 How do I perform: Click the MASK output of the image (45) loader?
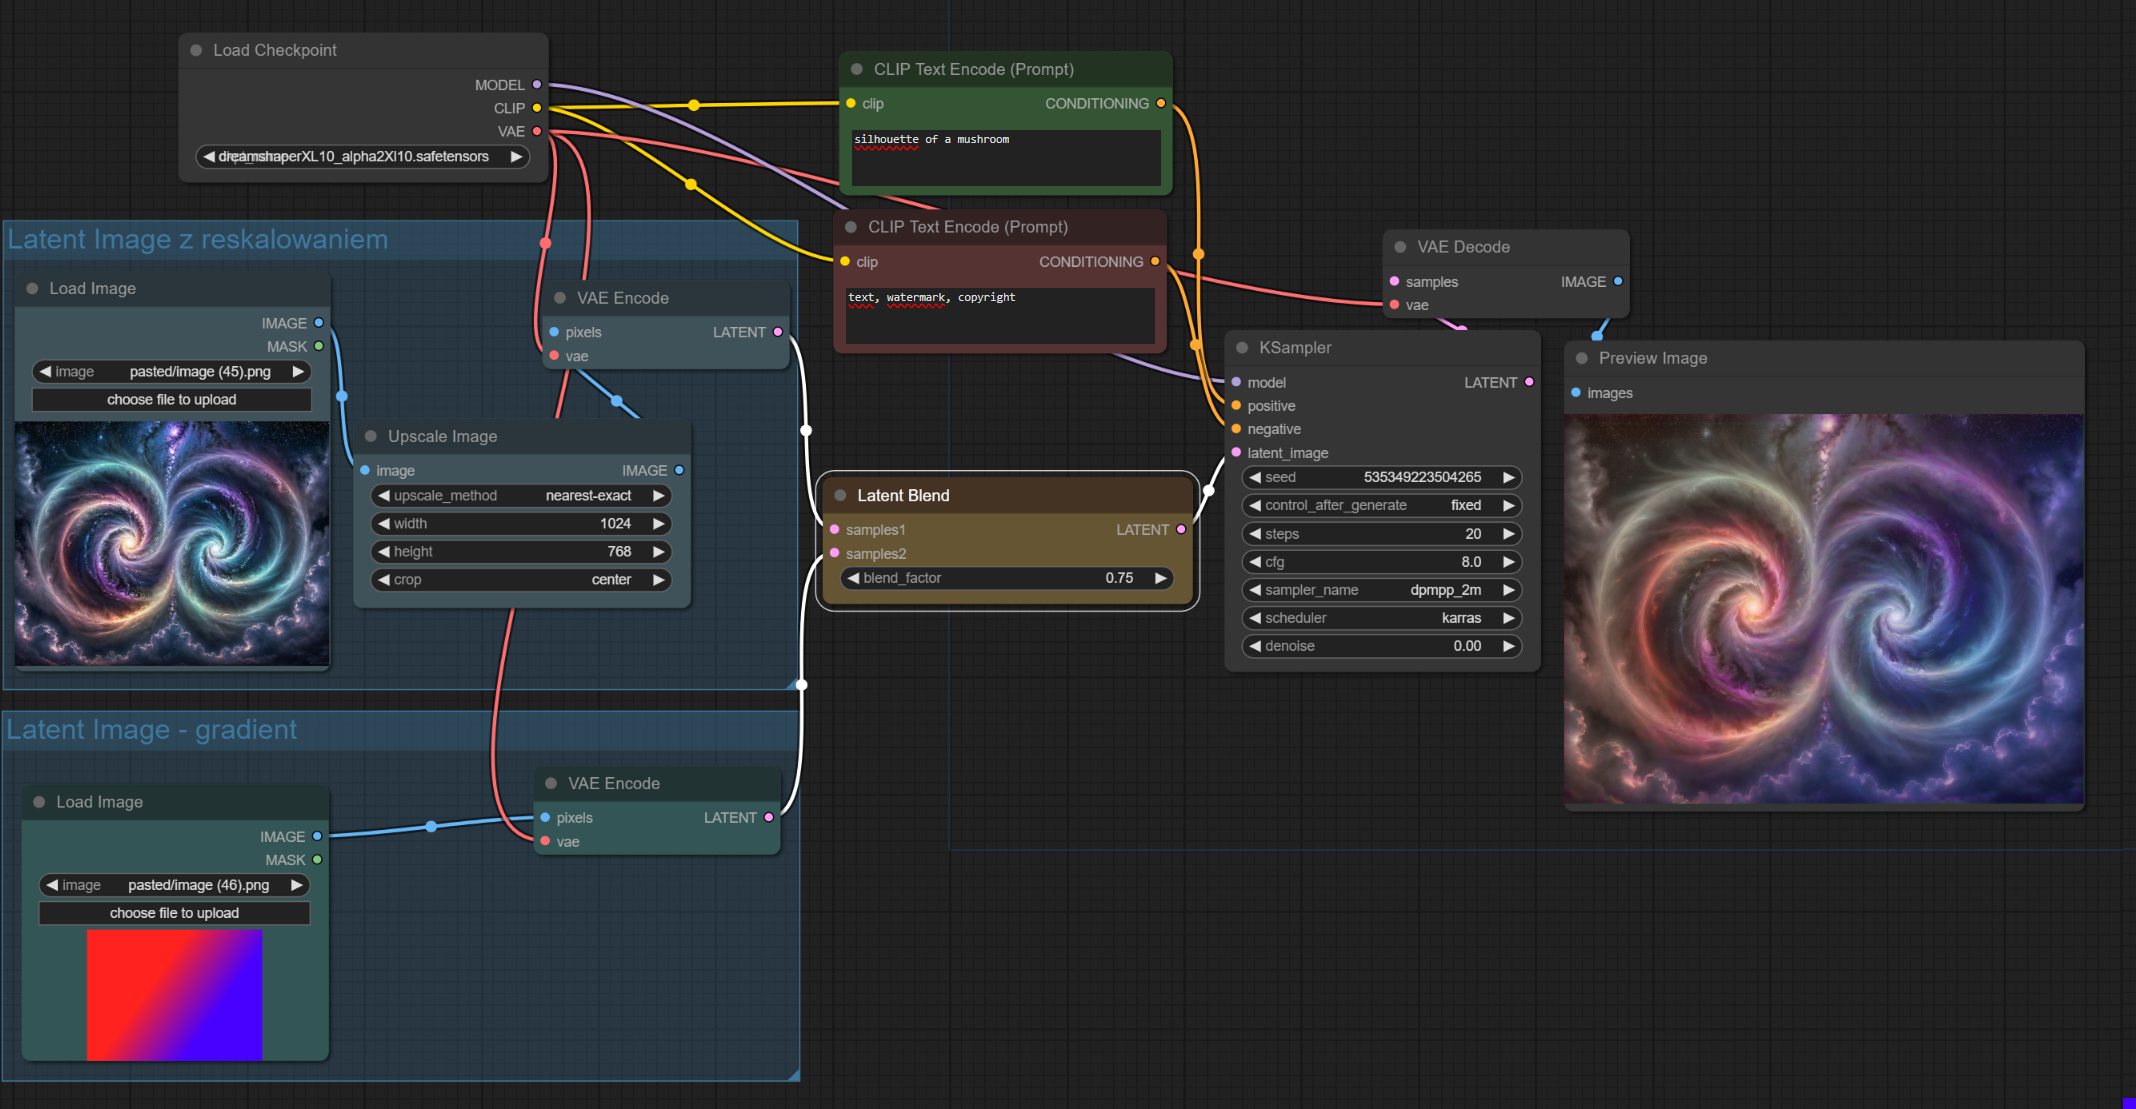[x=319, y=346]
